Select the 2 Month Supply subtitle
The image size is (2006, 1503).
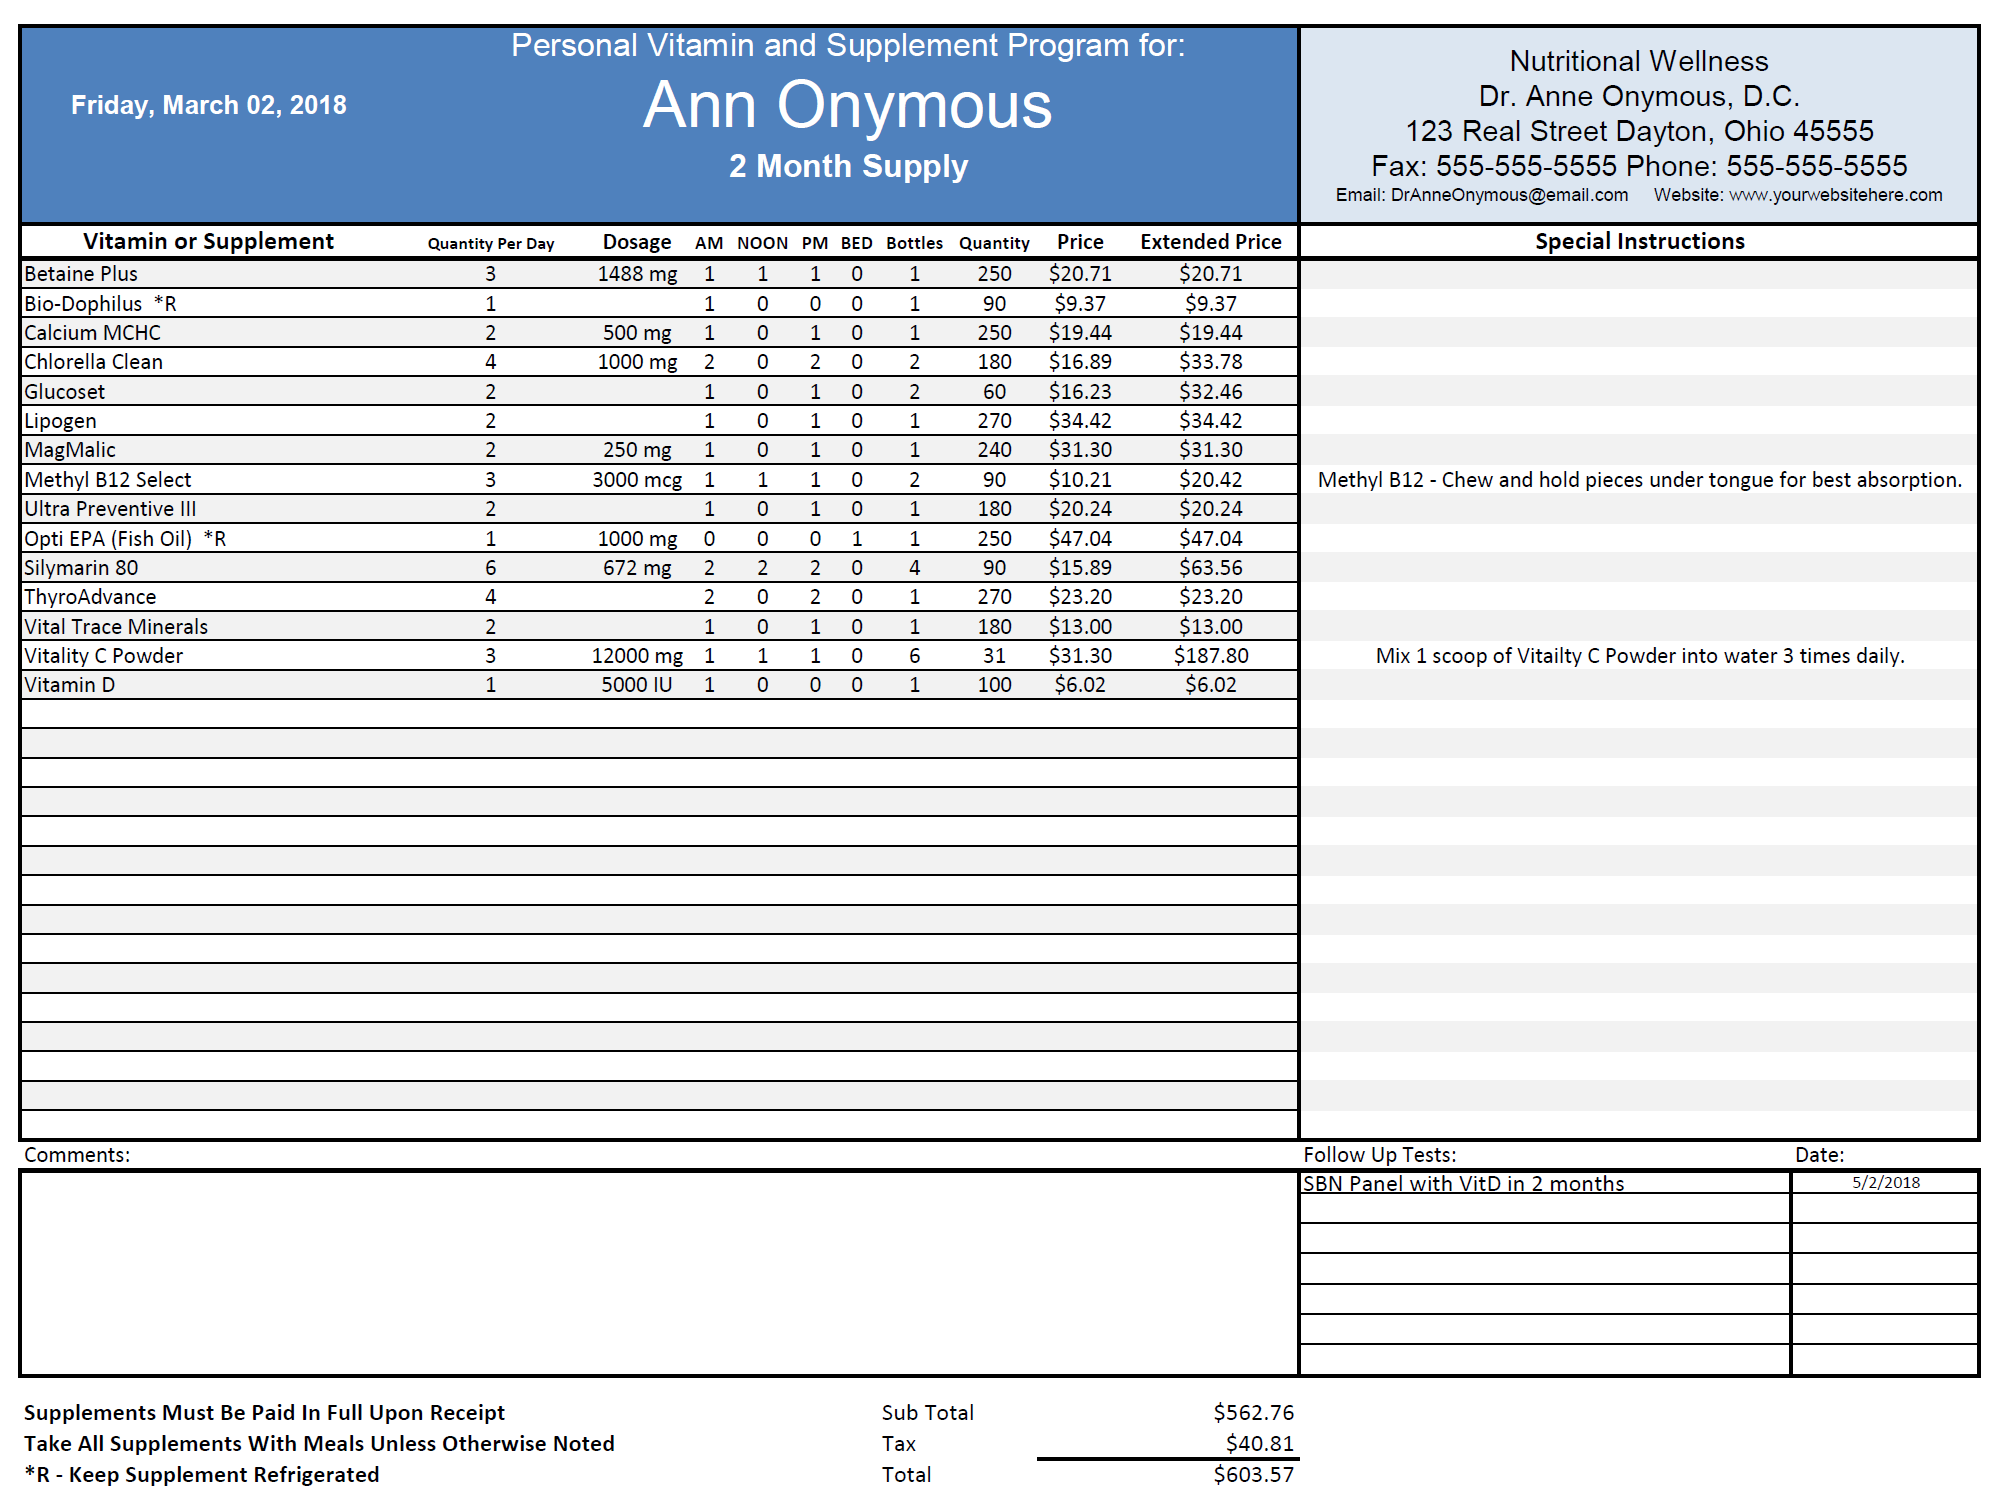848,165
